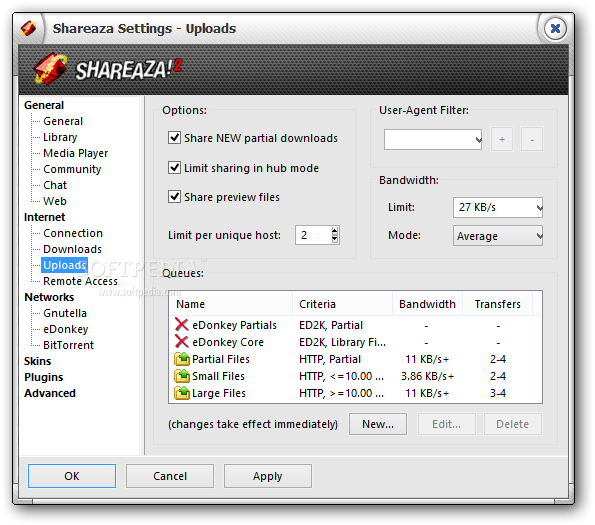Open the Web settings page
The image size is (595, 525).
pos(55,201)
